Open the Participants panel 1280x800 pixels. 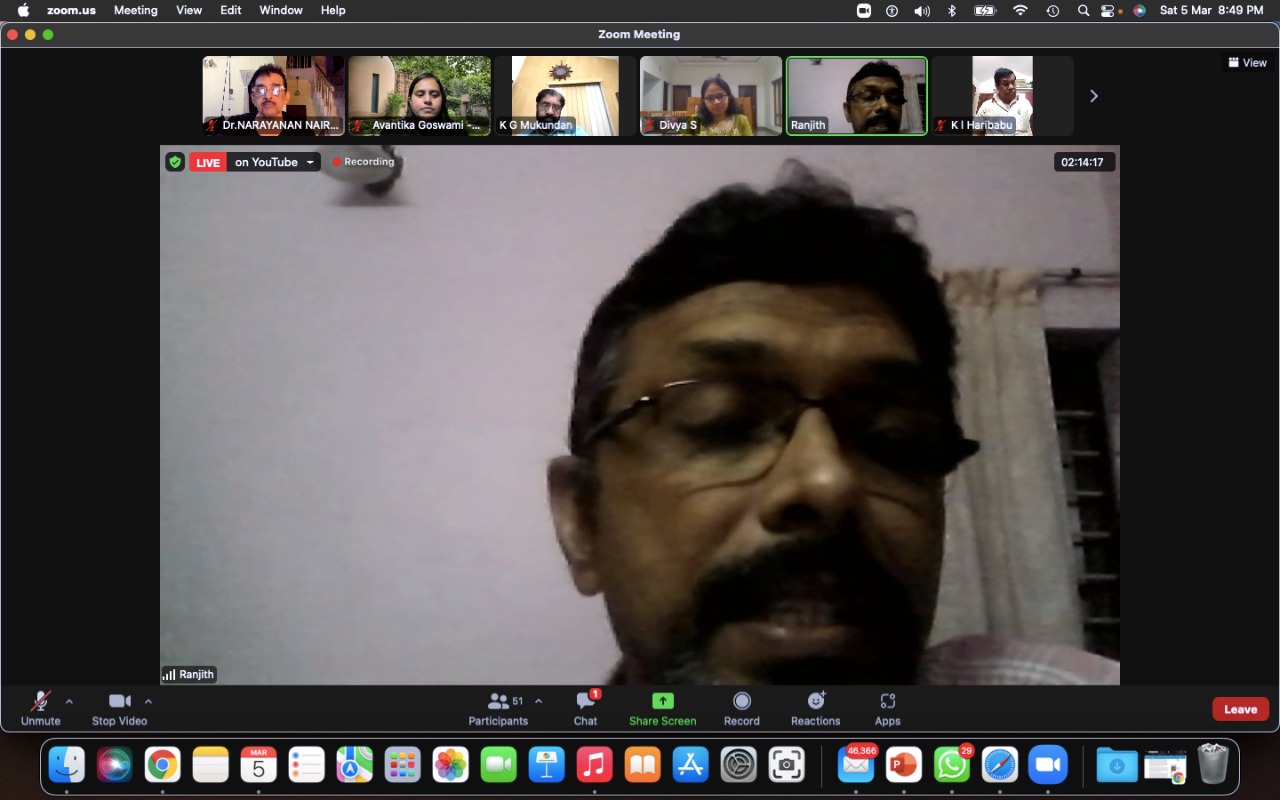[498, 708]
